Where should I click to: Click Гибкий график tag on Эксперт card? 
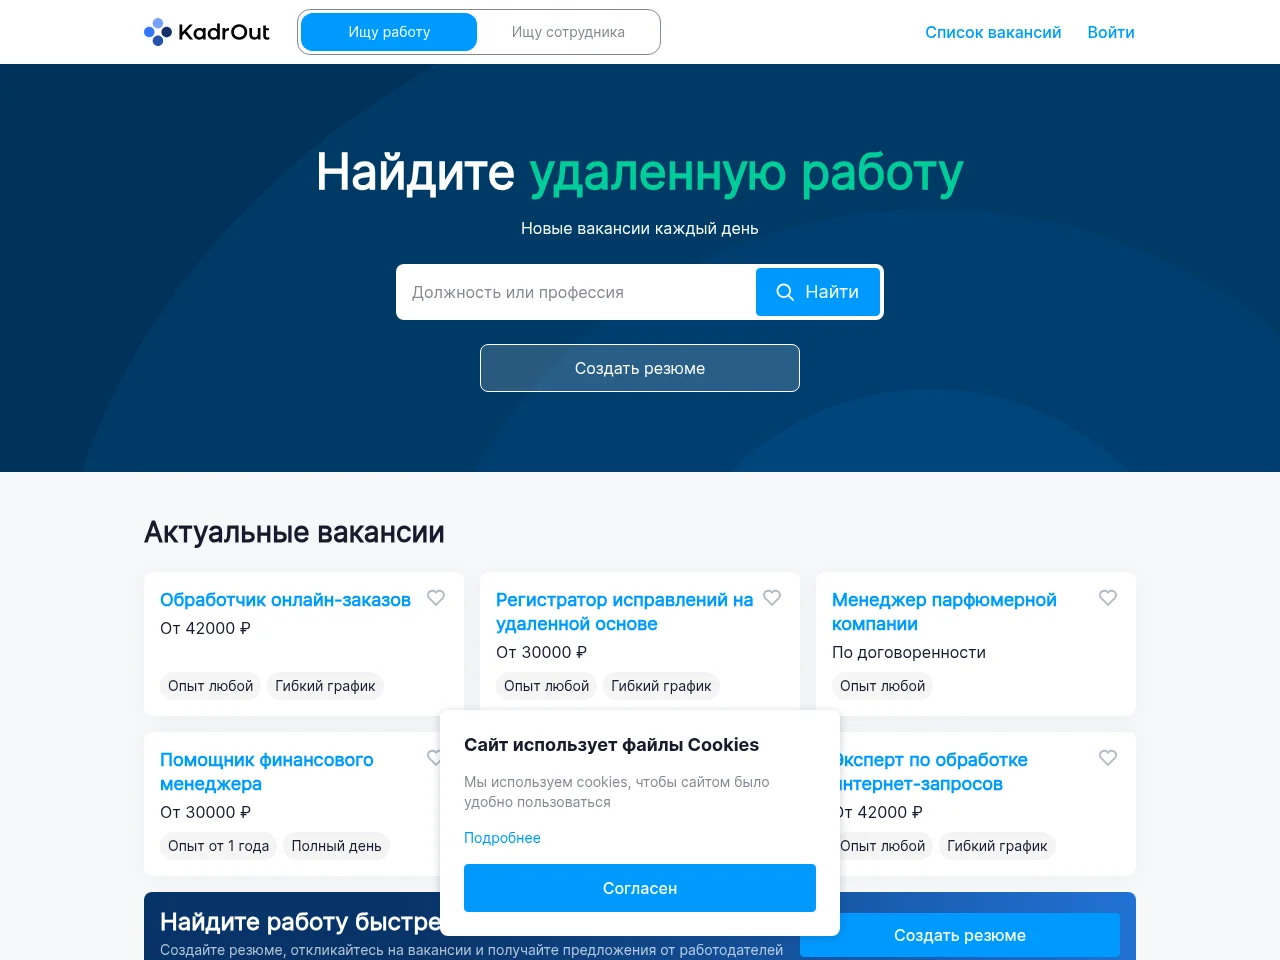coord(997,846)
